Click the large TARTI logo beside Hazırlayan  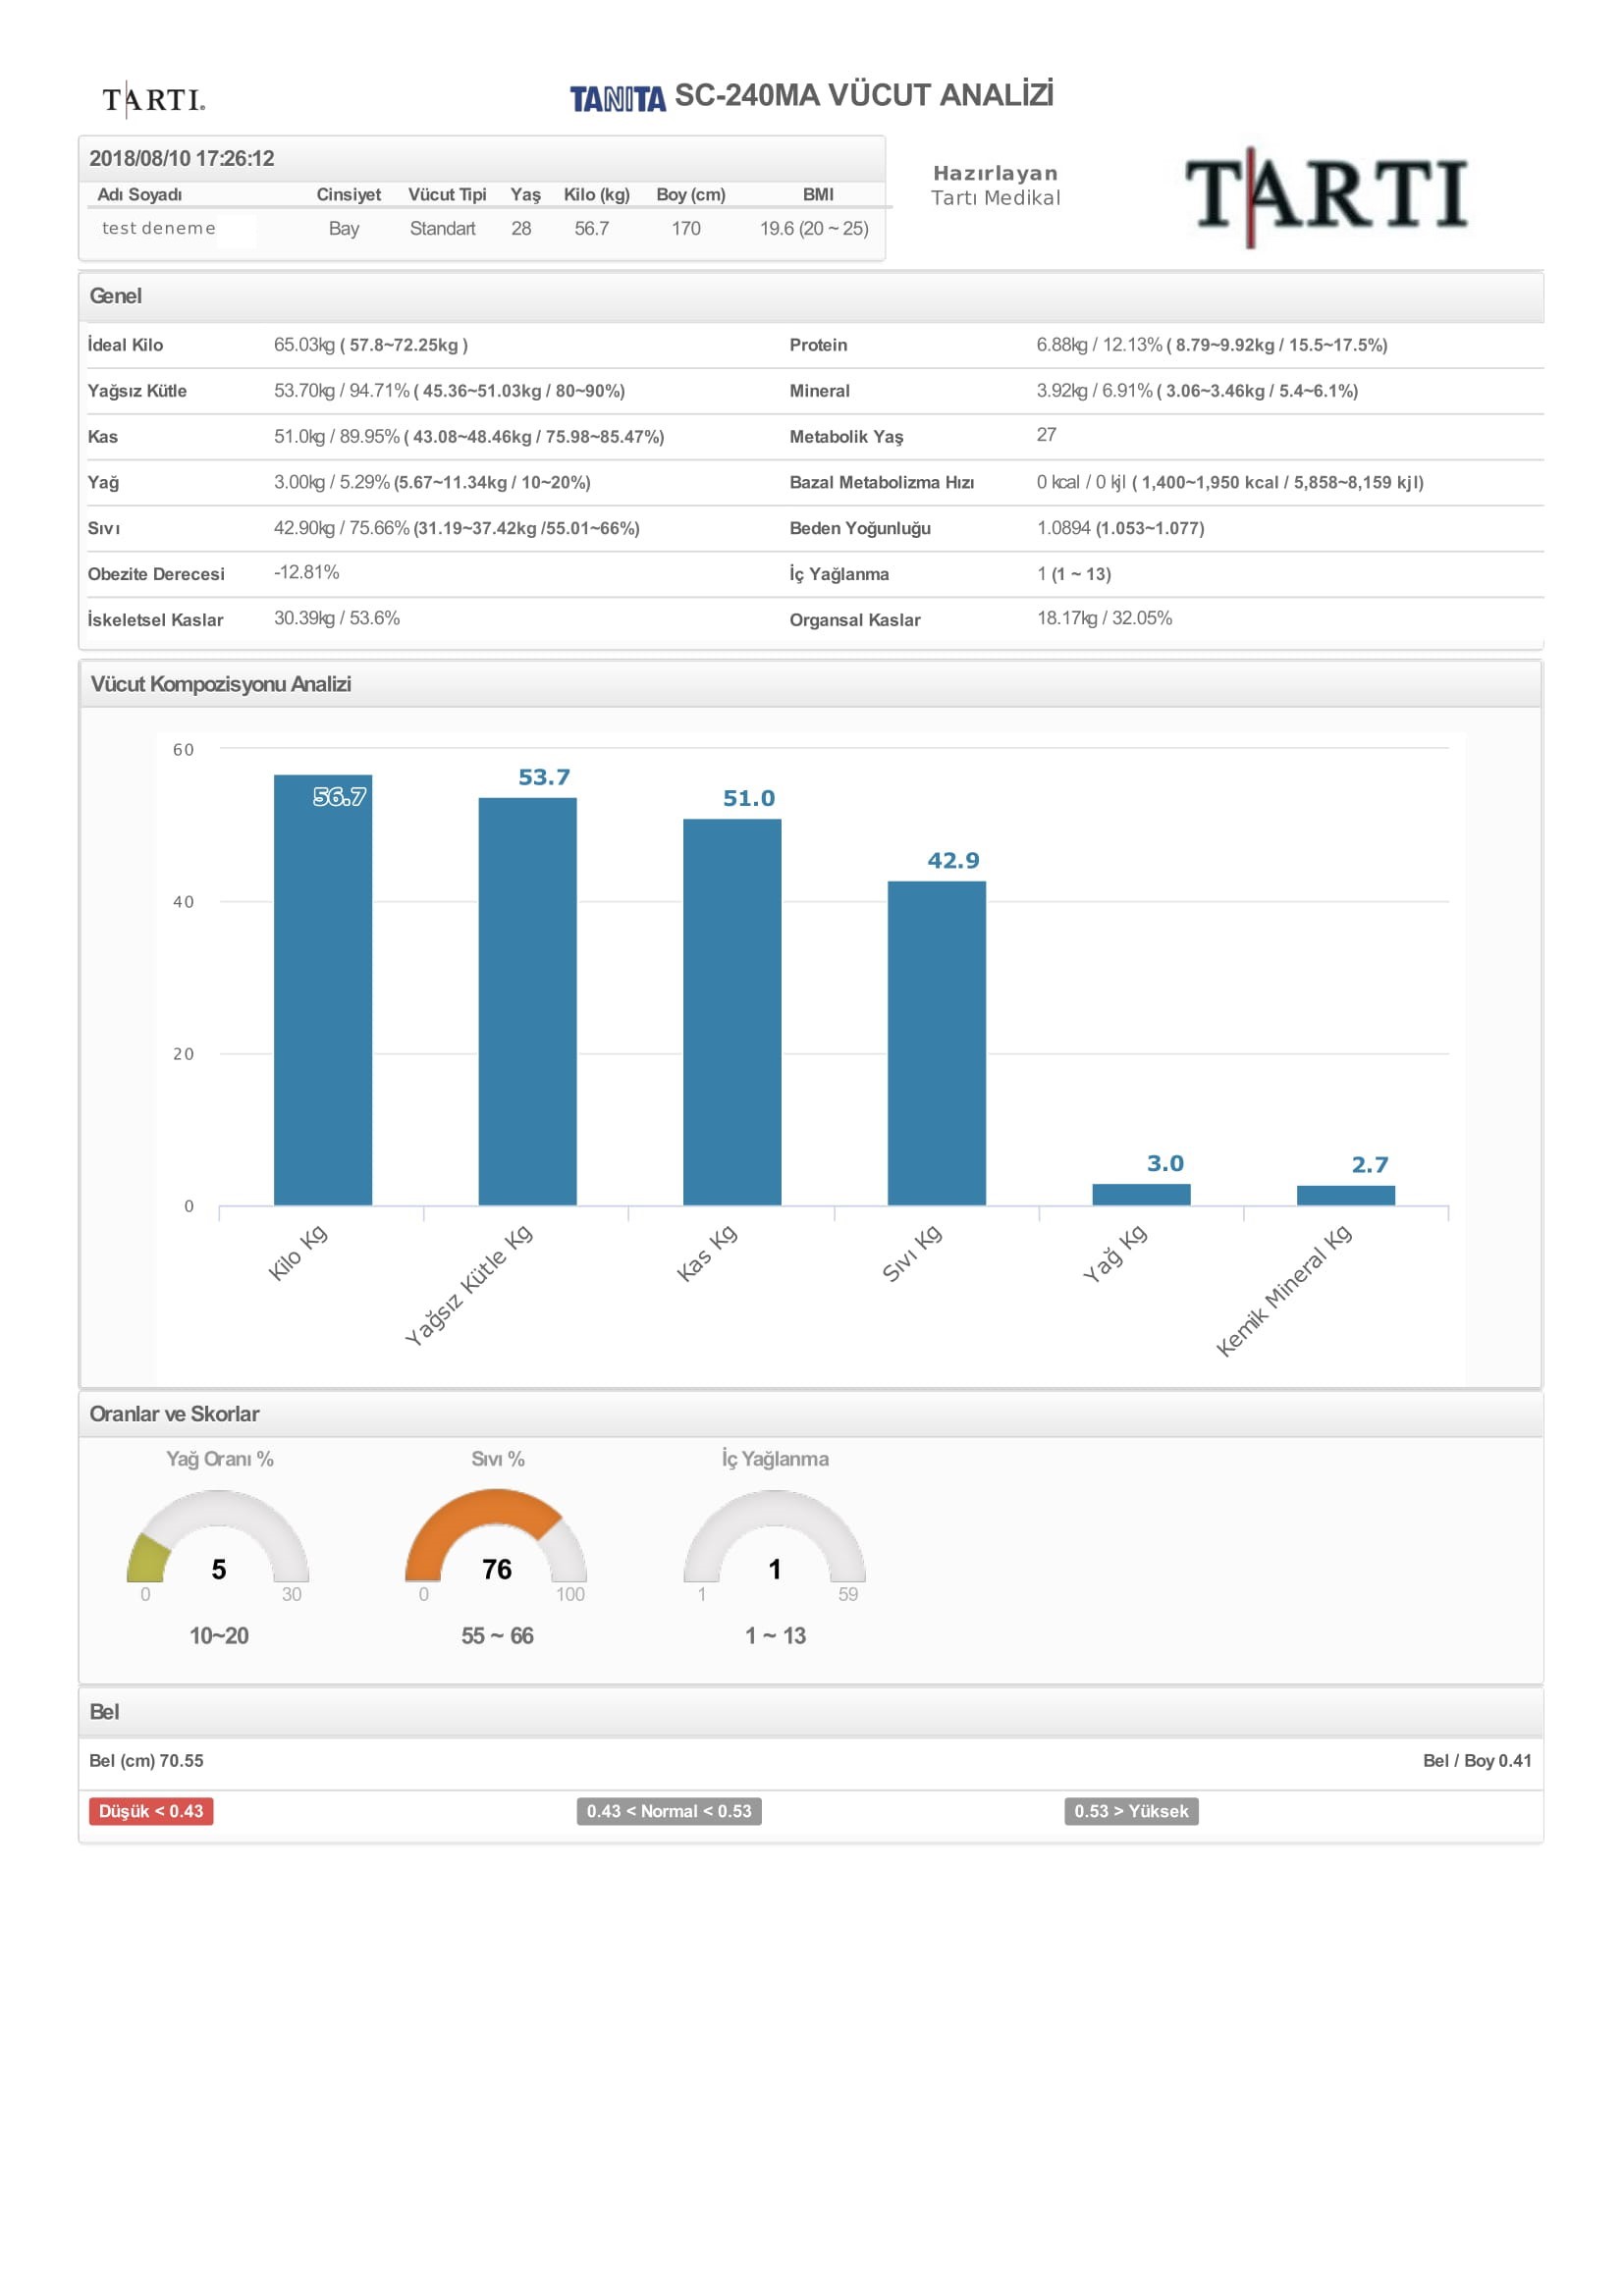pyautogui.click(x=1325, y=195)
